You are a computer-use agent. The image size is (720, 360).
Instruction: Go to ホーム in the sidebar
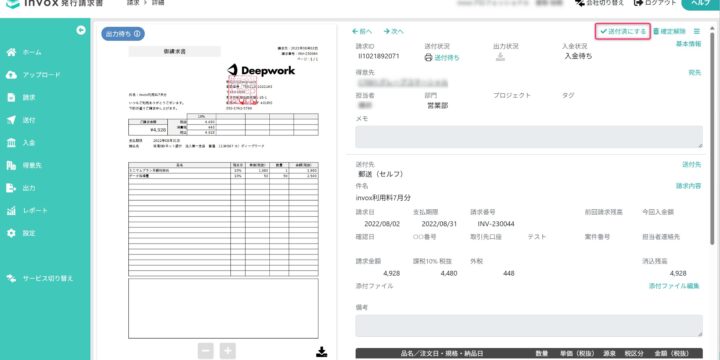coord(25,52)
